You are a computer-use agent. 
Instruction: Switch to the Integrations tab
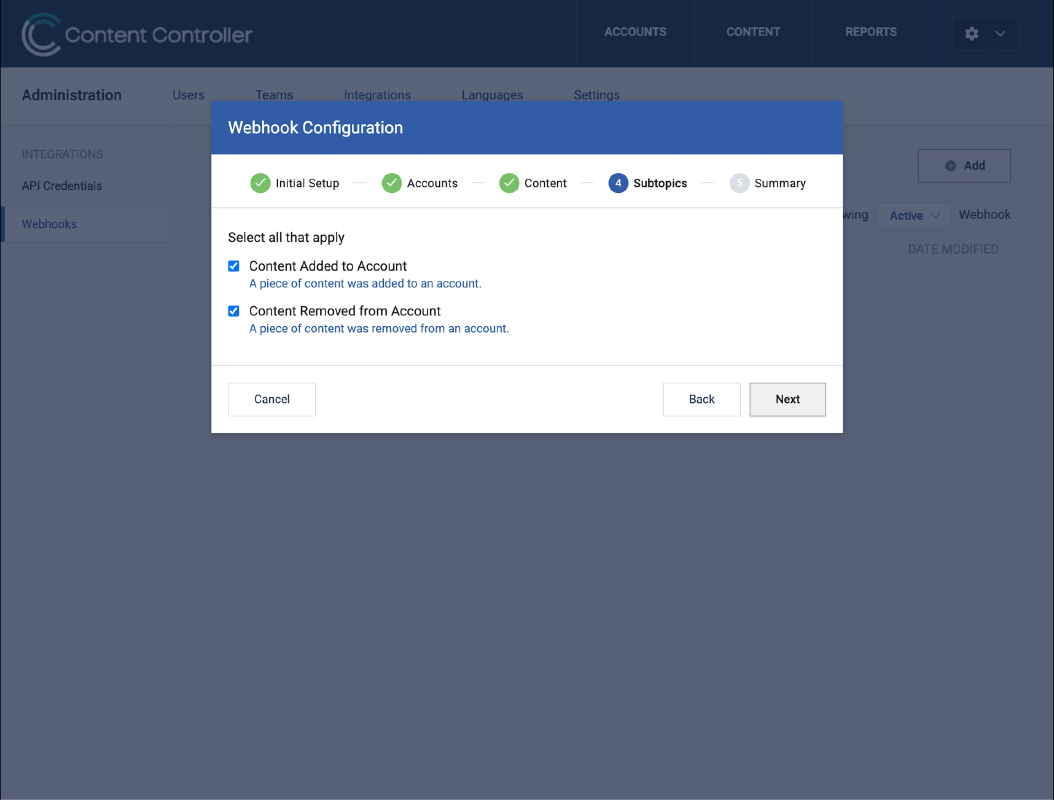pos(377,95)
